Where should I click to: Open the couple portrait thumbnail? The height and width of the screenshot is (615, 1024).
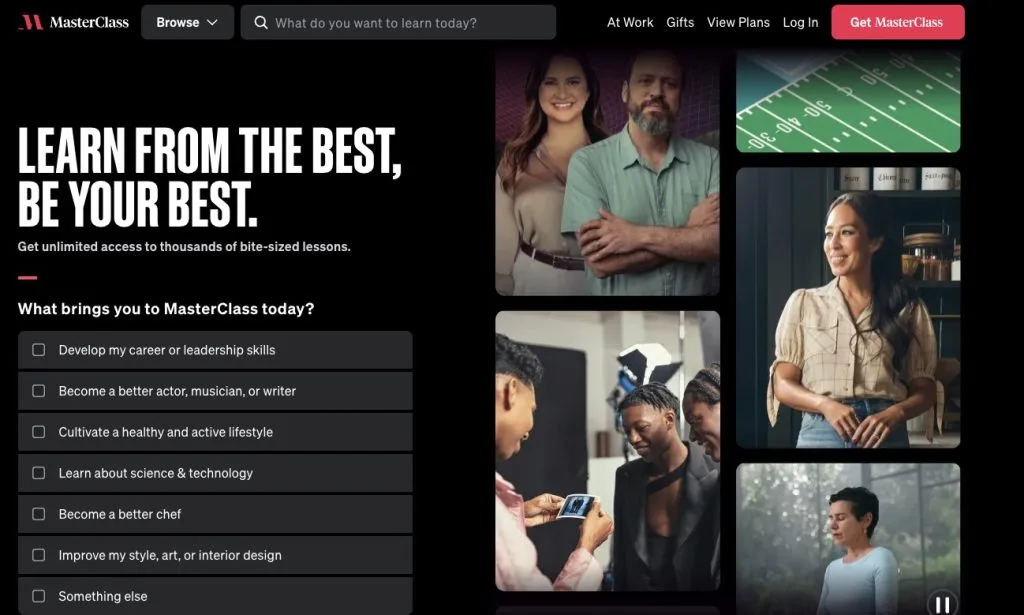(x=607, y=174)
